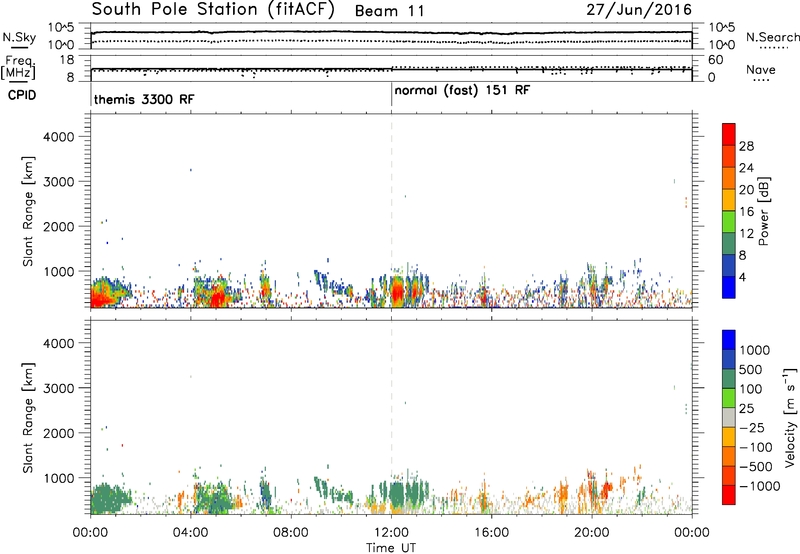
Task: Click the 'Nave' legend label
Action: (761, 69)
